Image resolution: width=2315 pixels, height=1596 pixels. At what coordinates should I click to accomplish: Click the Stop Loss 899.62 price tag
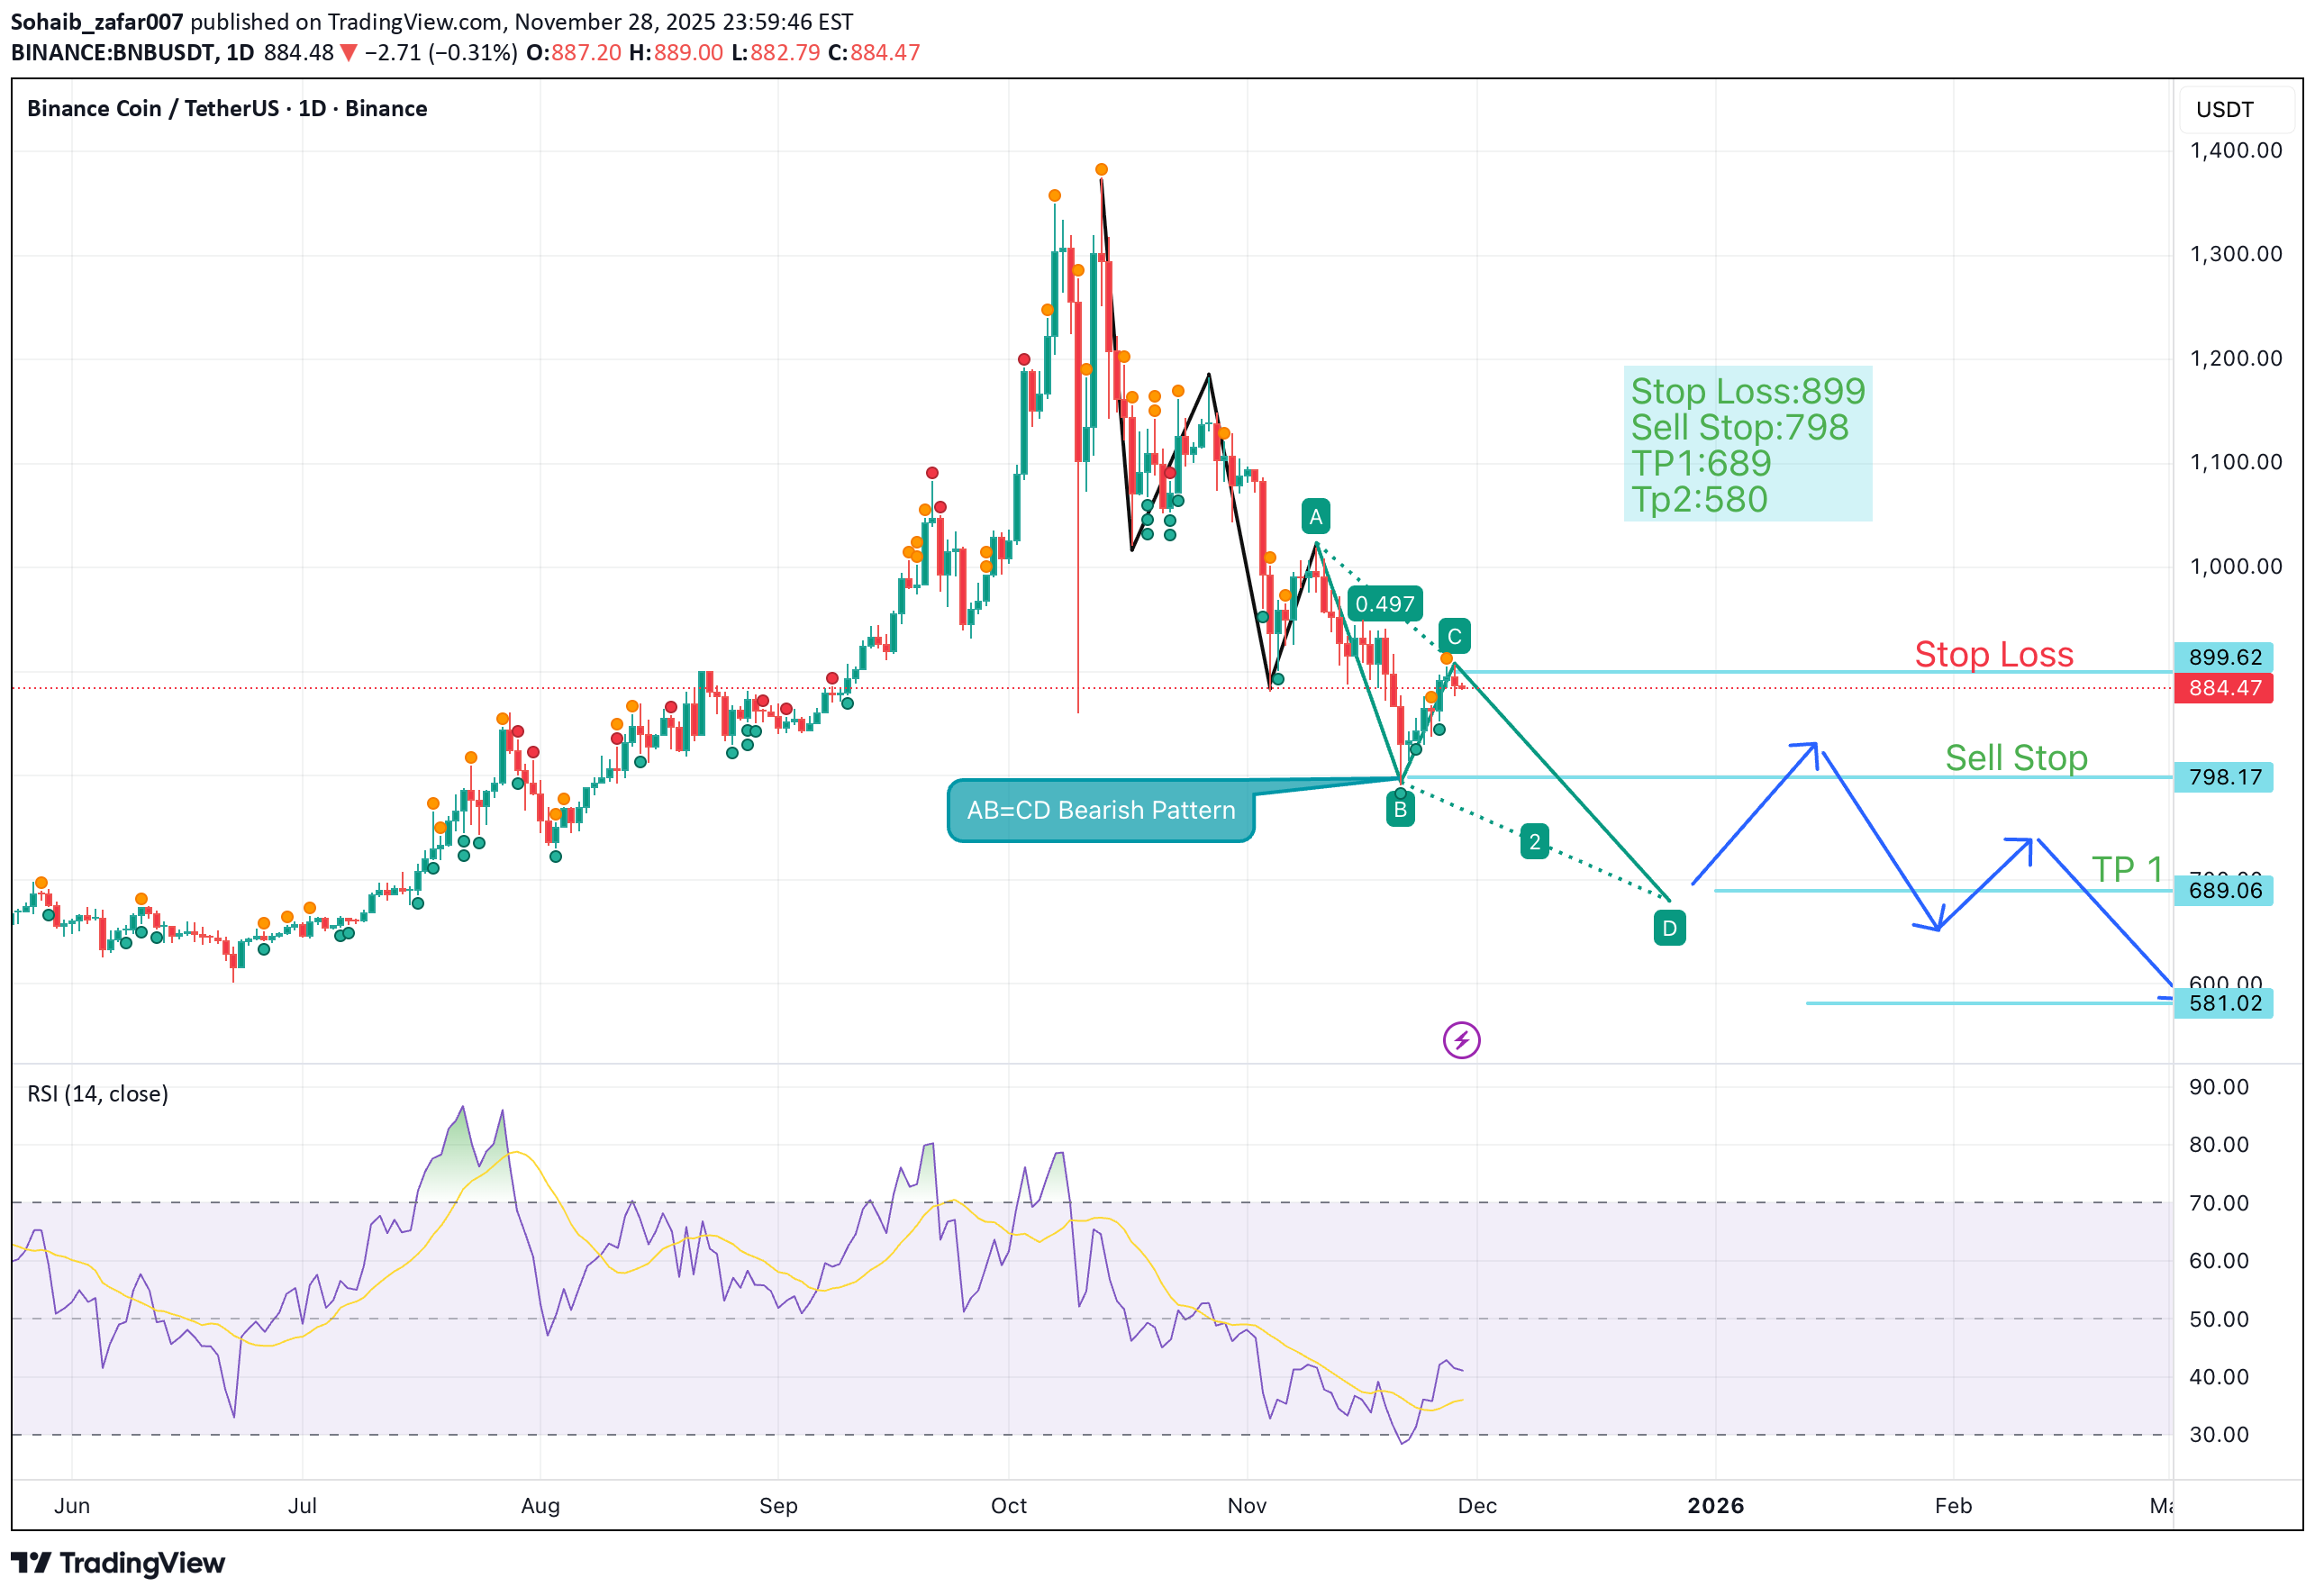pyautogui.click(x=2223, y=657)
